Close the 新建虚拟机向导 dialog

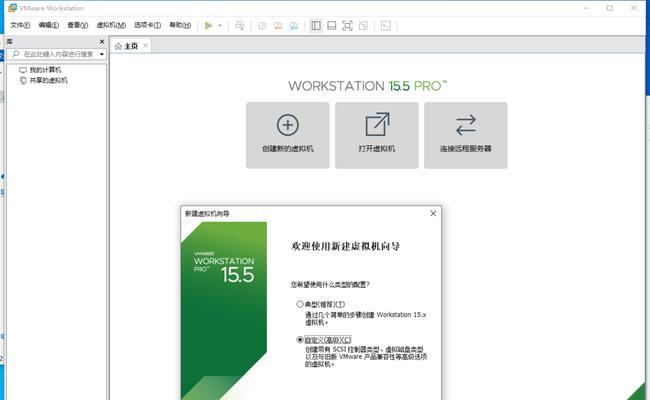tap(433, 213)
